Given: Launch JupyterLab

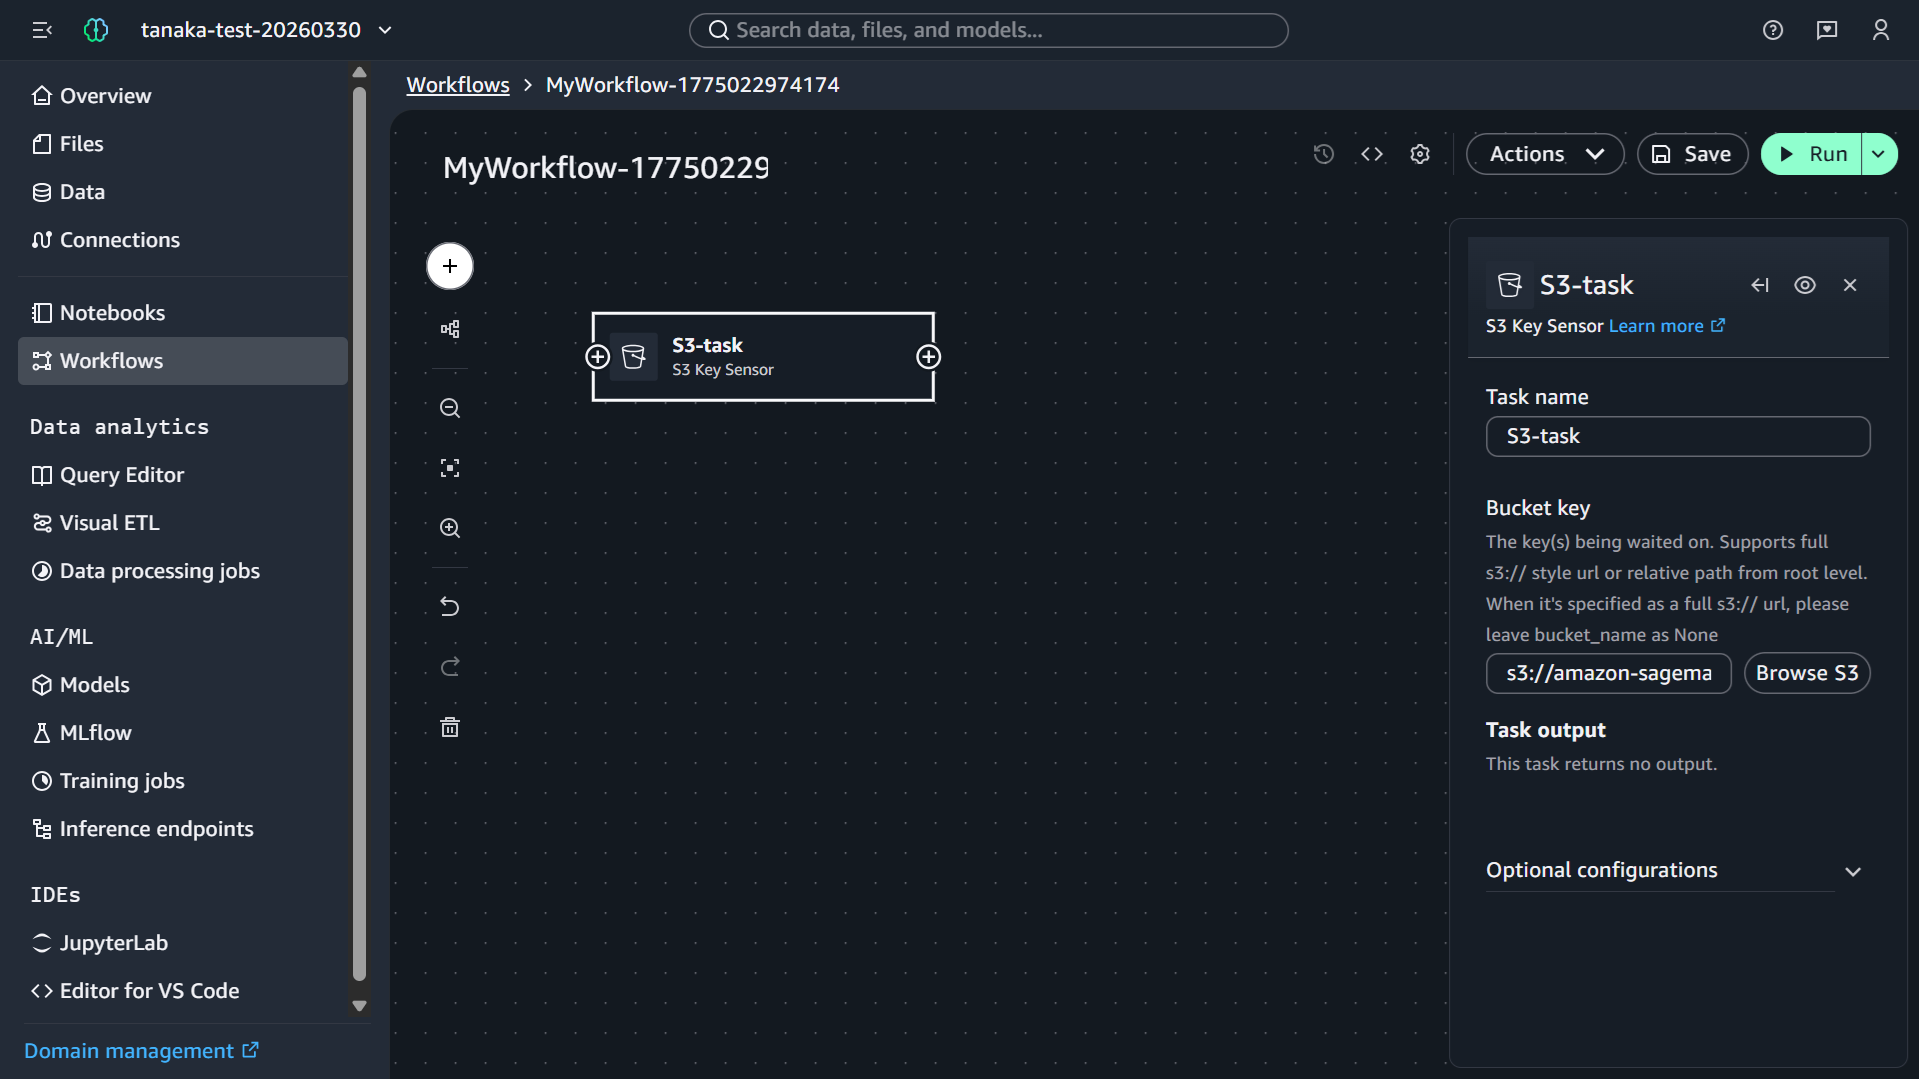Looking at the screenshot, I should point(183,943).
